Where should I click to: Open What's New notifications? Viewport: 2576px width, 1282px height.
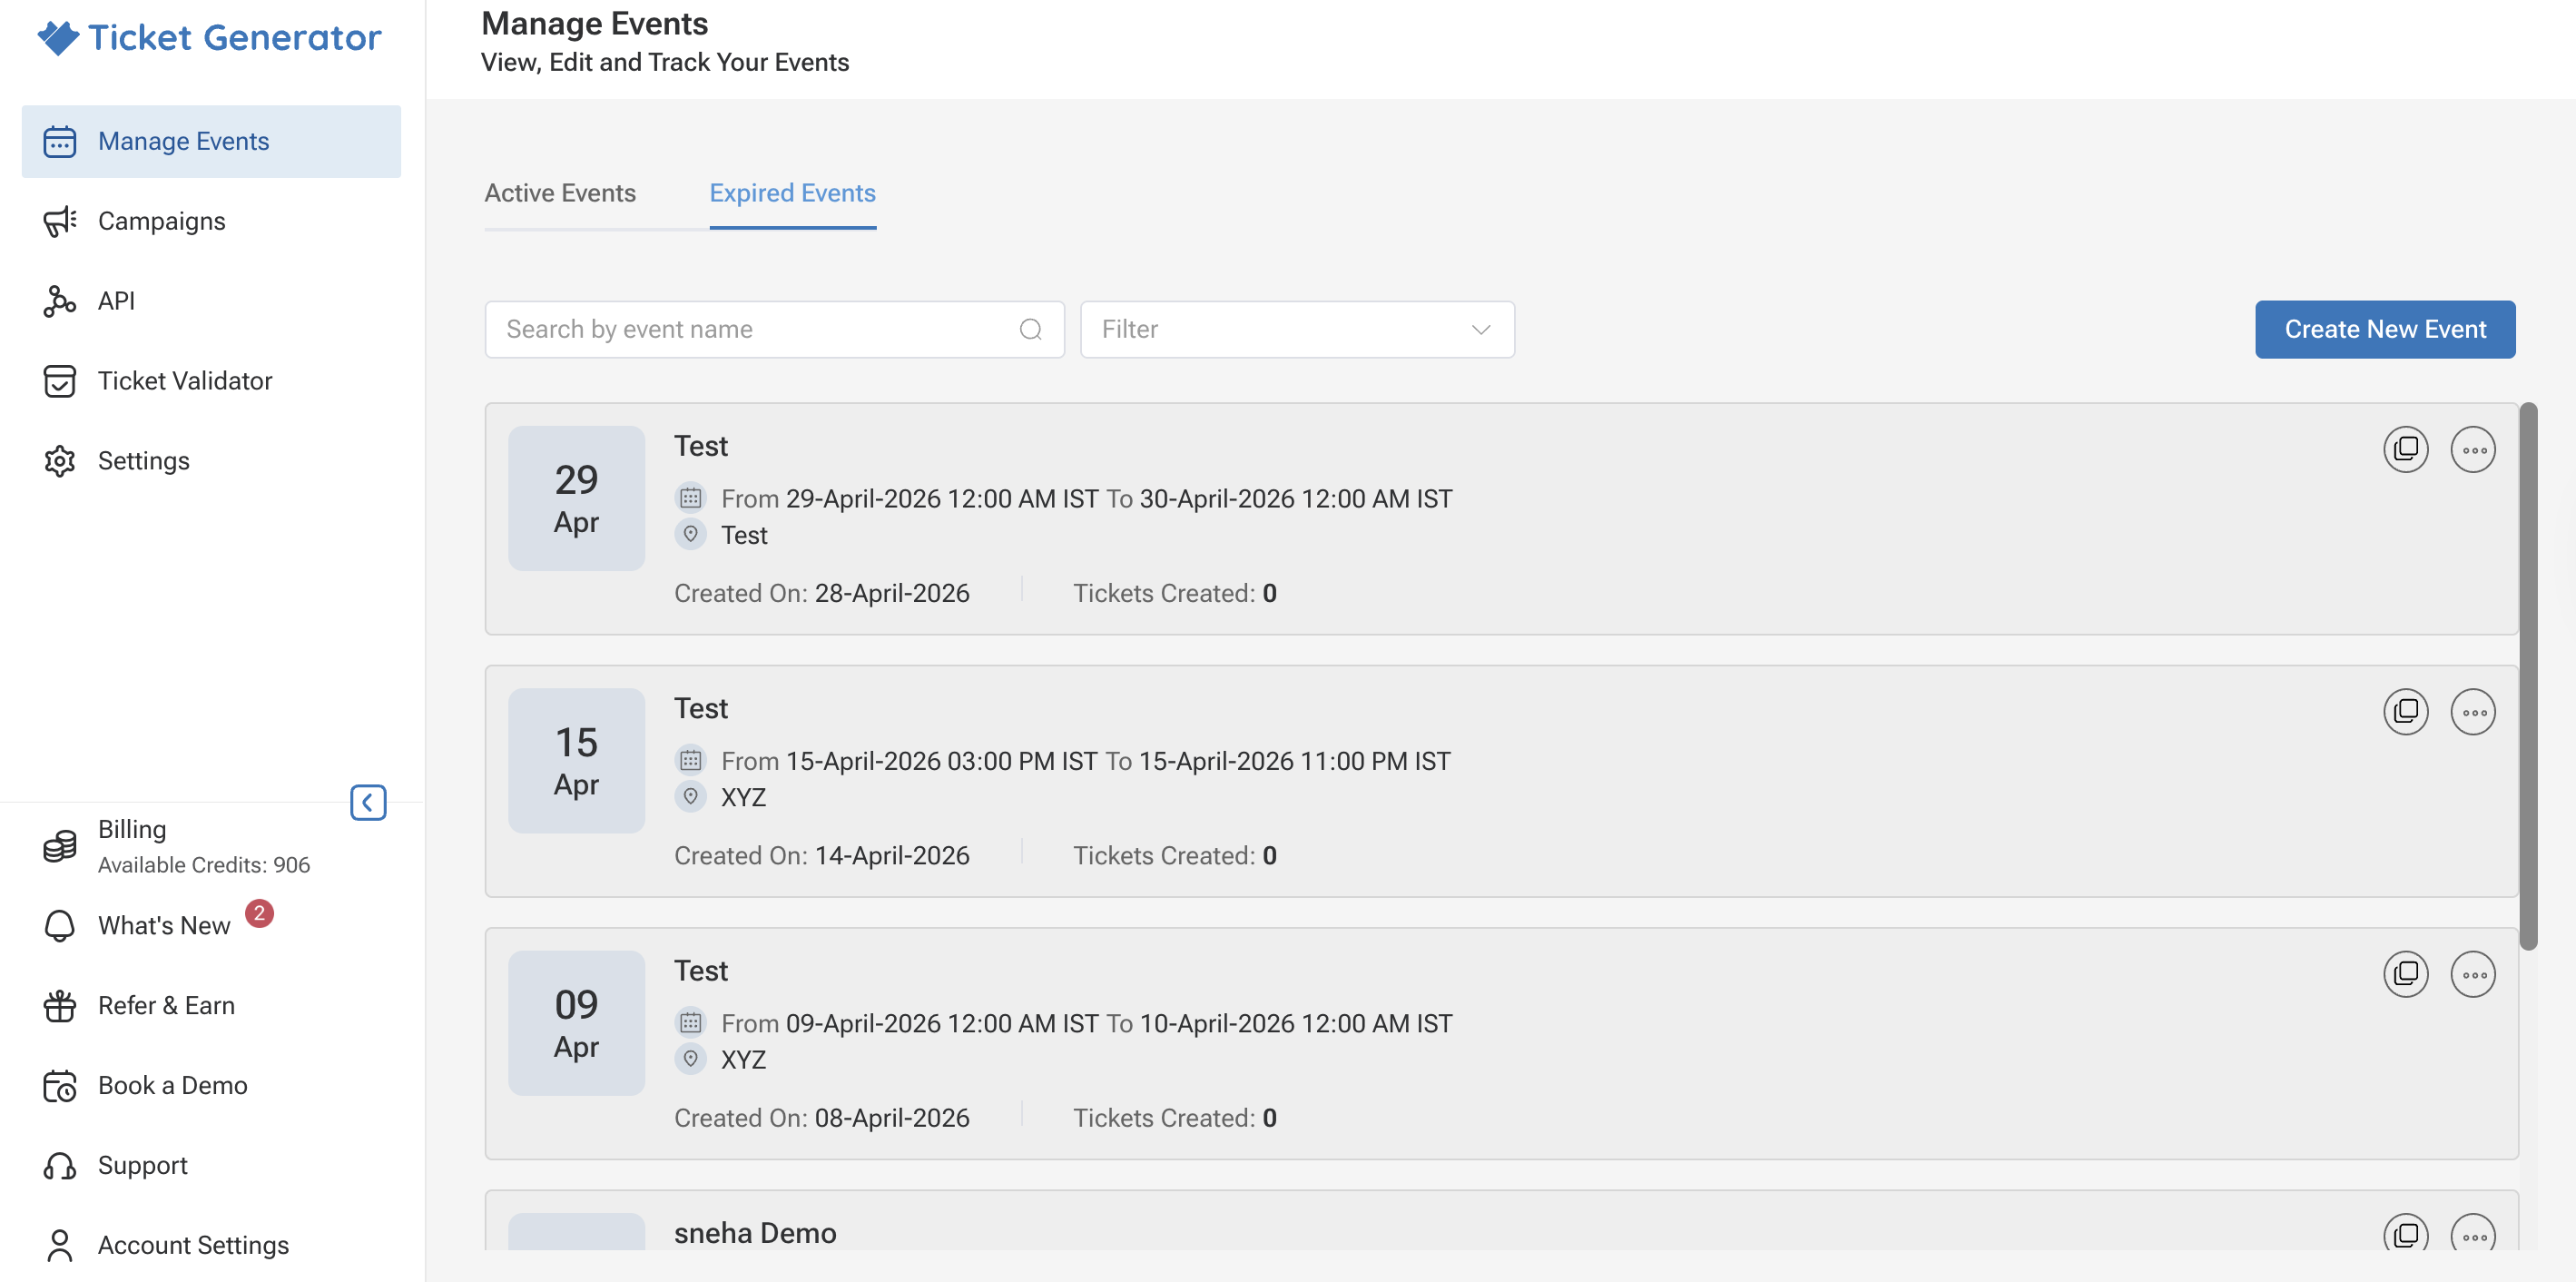pos(164,926)
